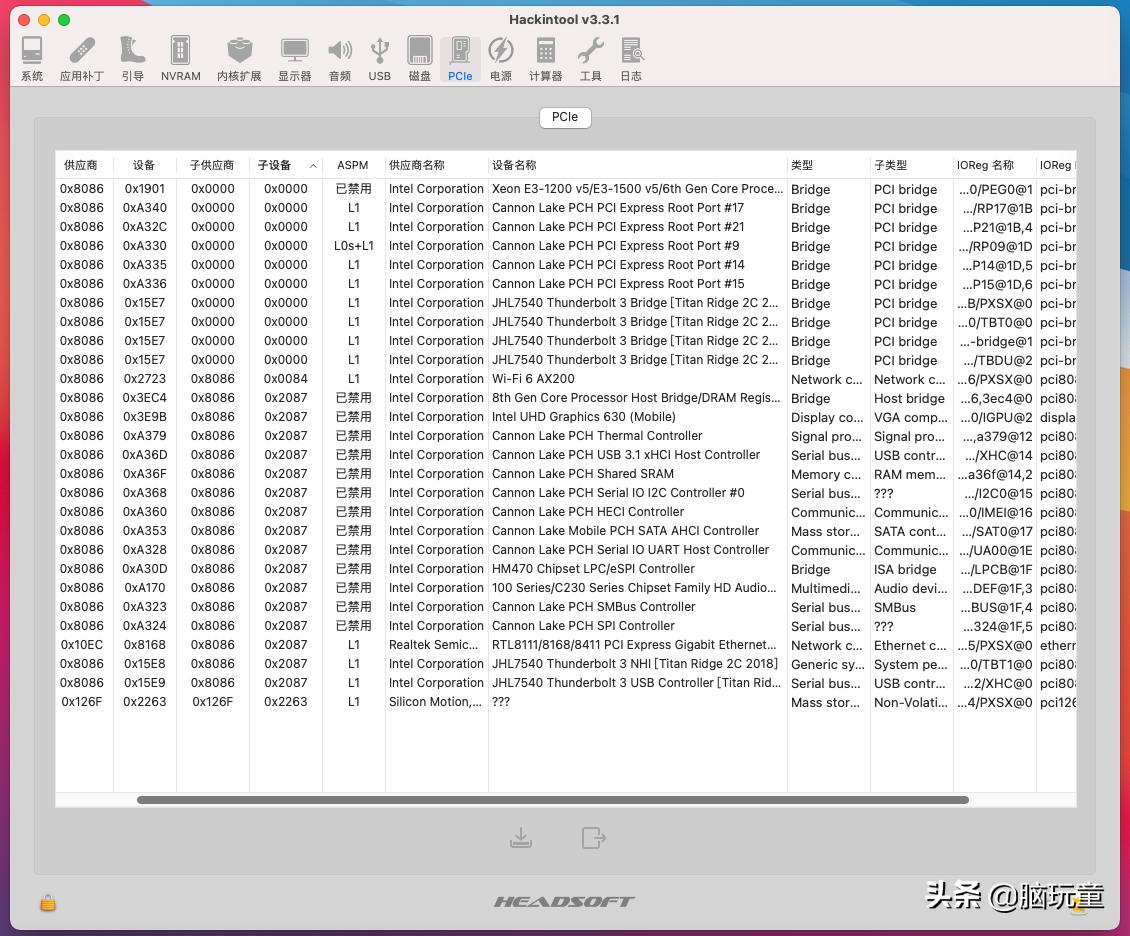This screenshot has width=1130, height=936.
Task: Sort by the ASPM column header
Action: pos(353,165)
